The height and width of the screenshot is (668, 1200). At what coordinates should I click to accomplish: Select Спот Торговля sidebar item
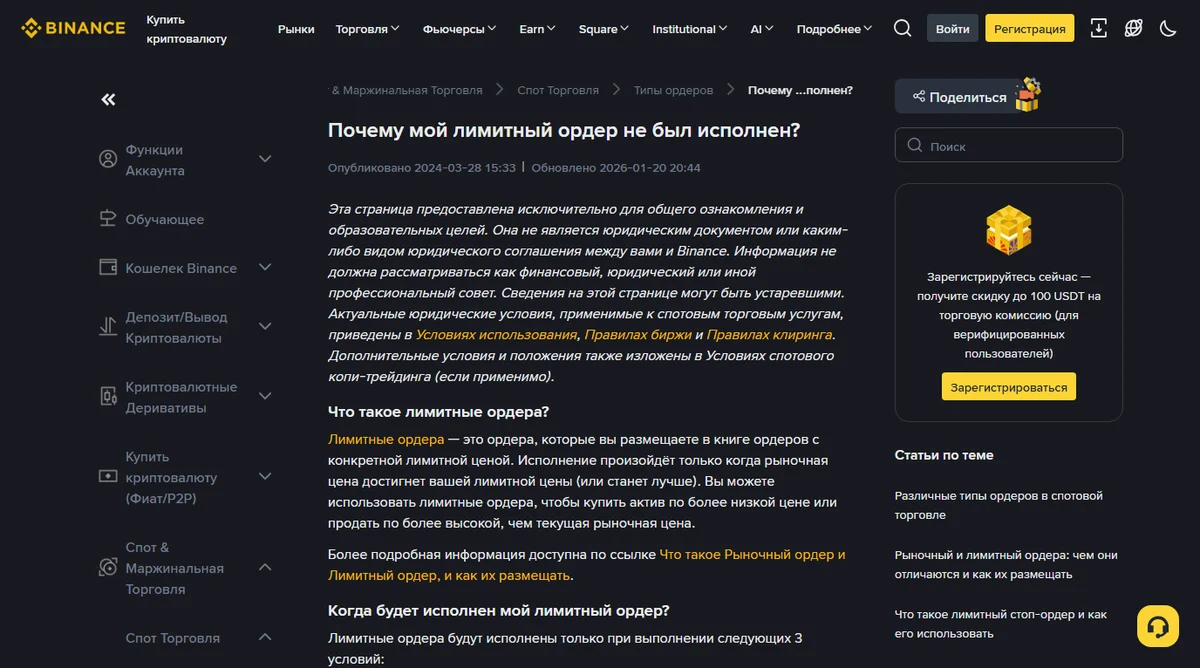tap(172, 638)
